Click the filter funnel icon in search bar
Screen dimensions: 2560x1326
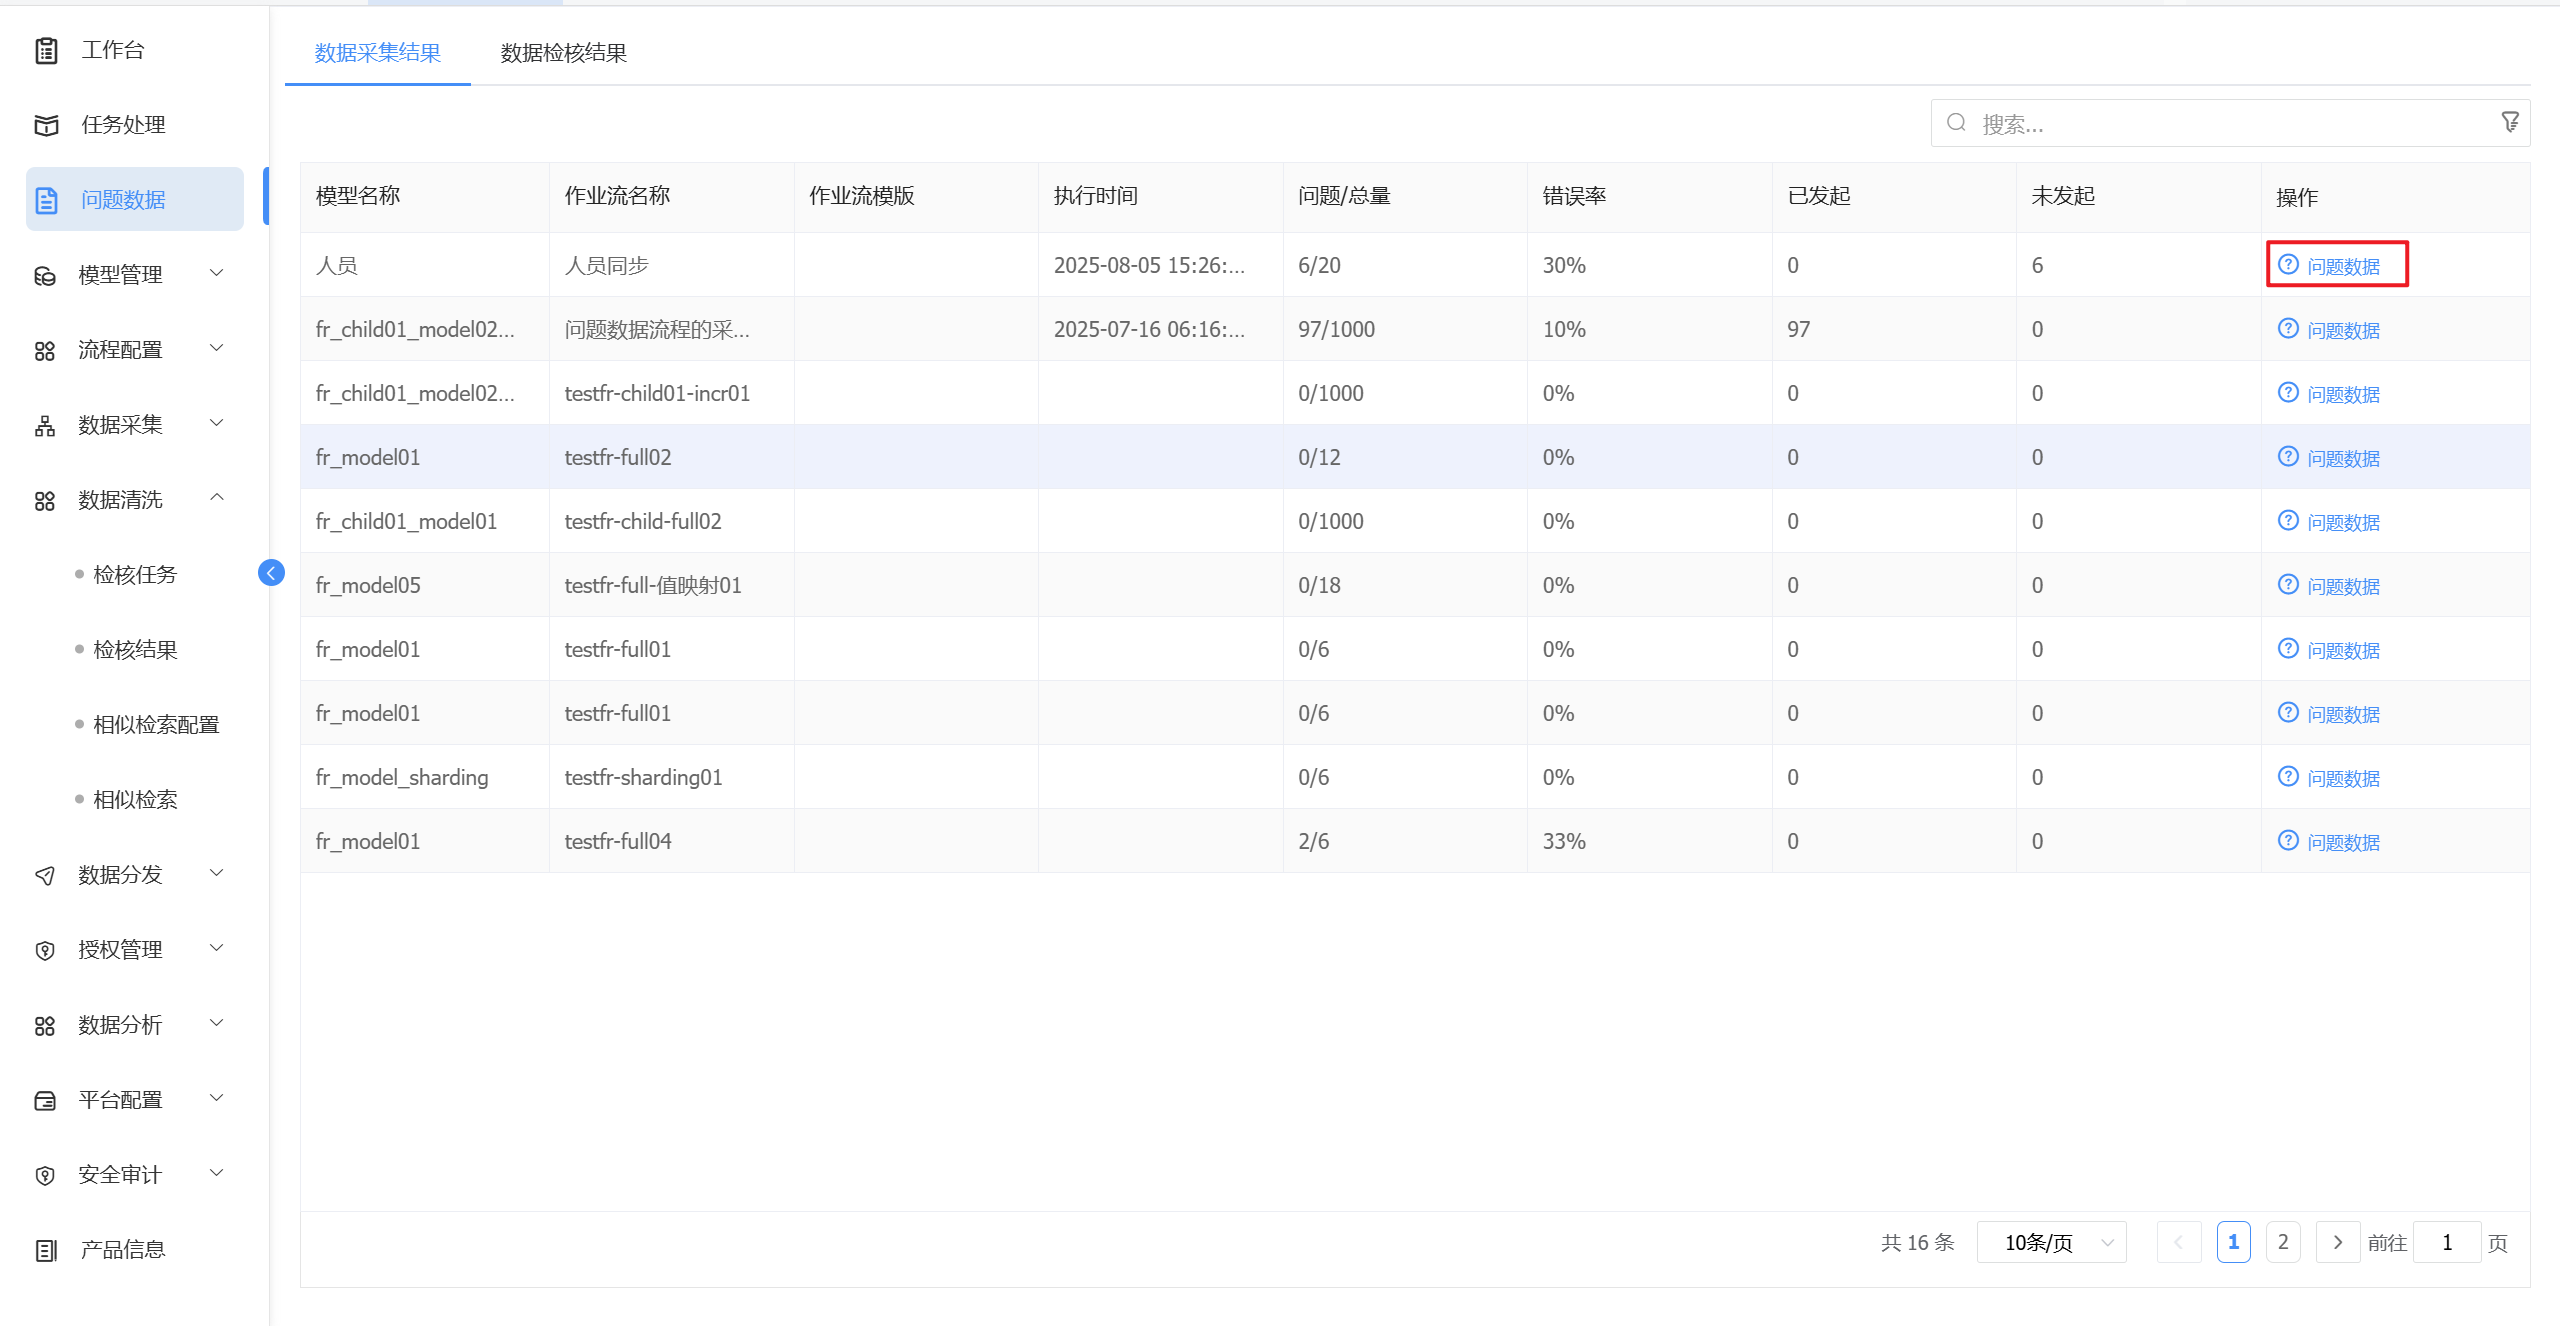pyautogui.click(x=2509, y=122)
